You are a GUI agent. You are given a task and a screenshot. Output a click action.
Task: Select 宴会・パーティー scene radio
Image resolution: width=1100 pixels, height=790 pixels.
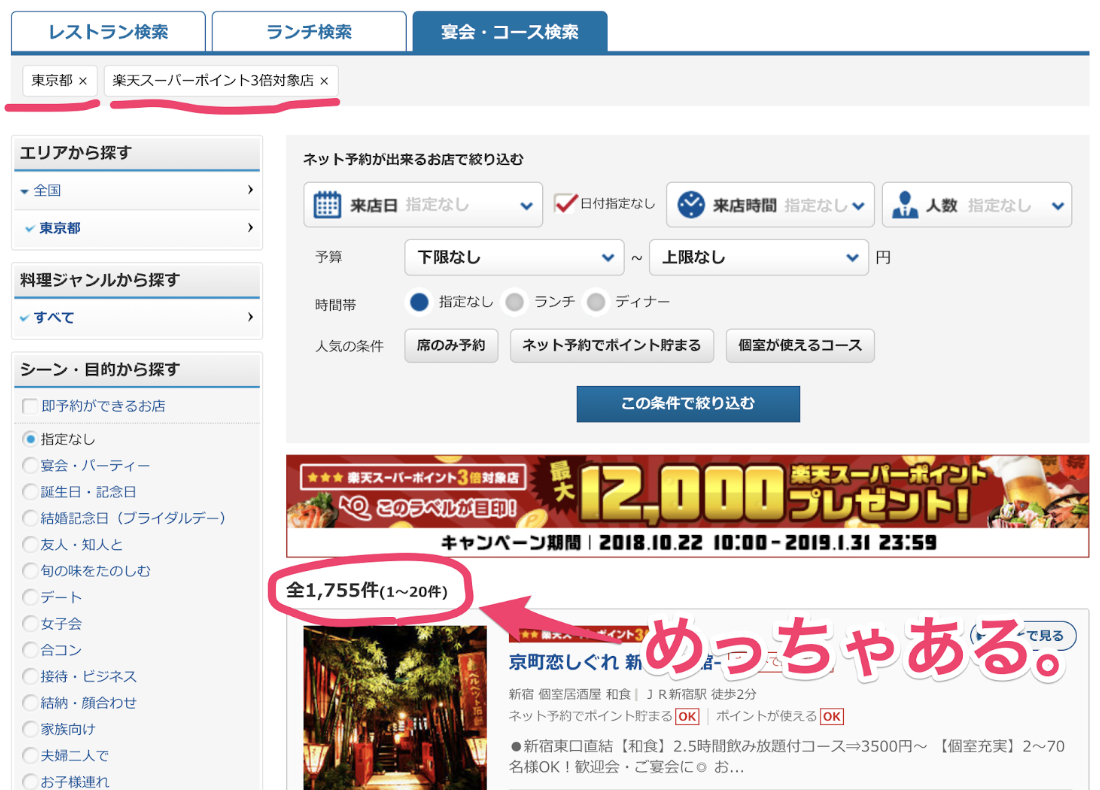(29, 465)
